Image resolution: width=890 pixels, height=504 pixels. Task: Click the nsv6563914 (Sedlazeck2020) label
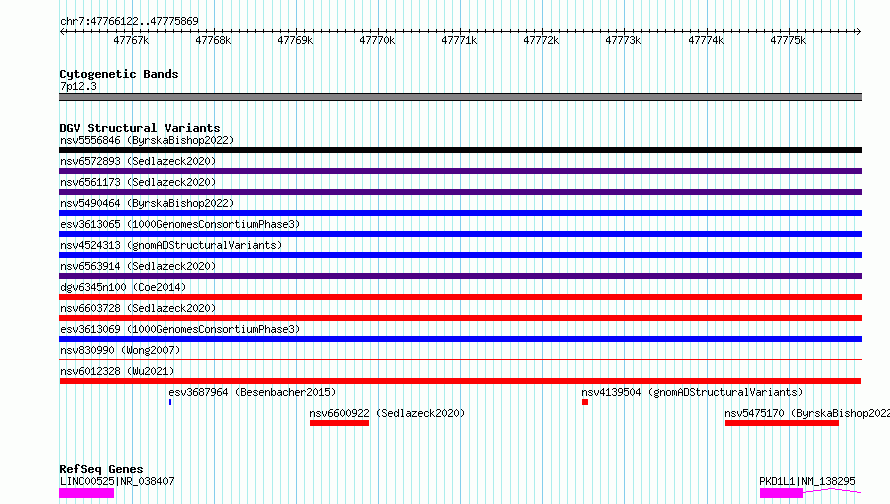[138, 266]
